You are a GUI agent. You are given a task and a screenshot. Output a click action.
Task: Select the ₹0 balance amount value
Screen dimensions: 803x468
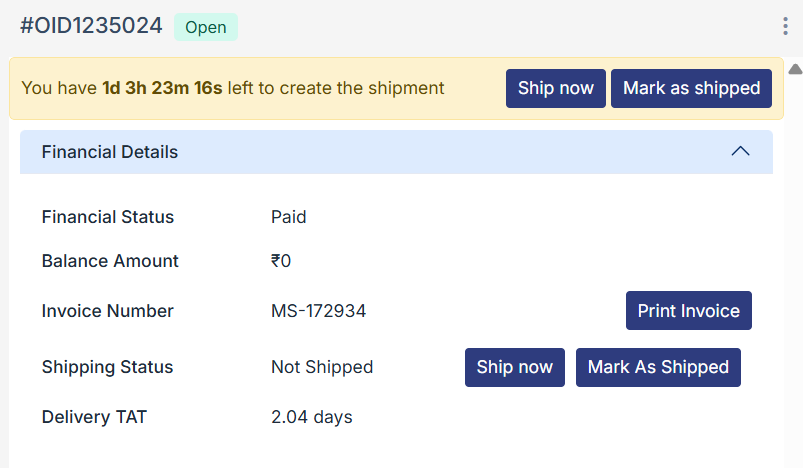281,261
